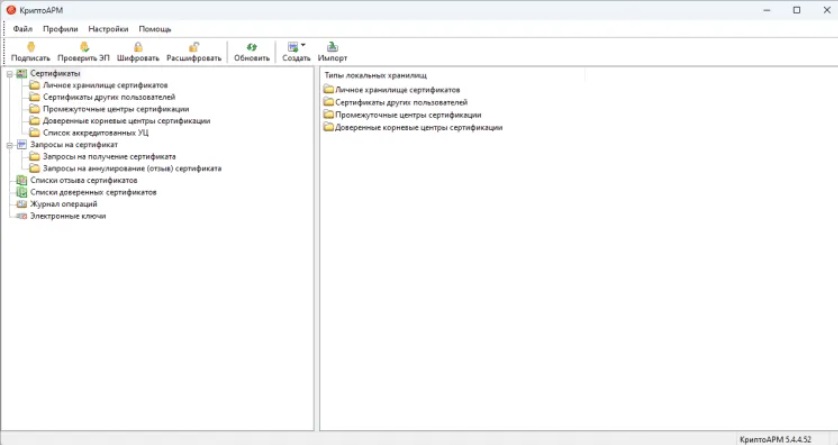Screen dimensions: 838x445
Task: Click the Проверить ЭП toolbar icon
Action: [x=83, y=47]
